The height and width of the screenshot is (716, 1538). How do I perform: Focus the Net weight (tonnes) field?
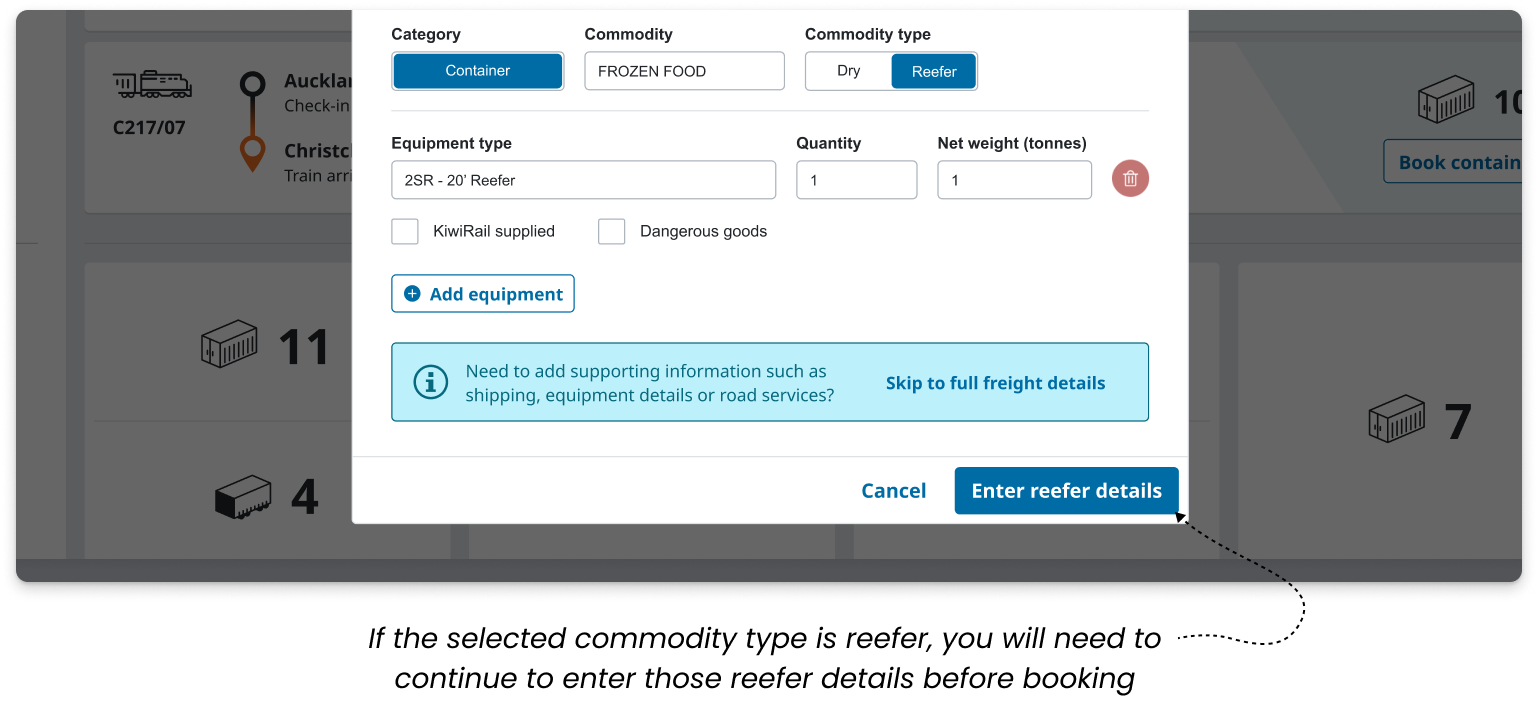point(1014,180)
